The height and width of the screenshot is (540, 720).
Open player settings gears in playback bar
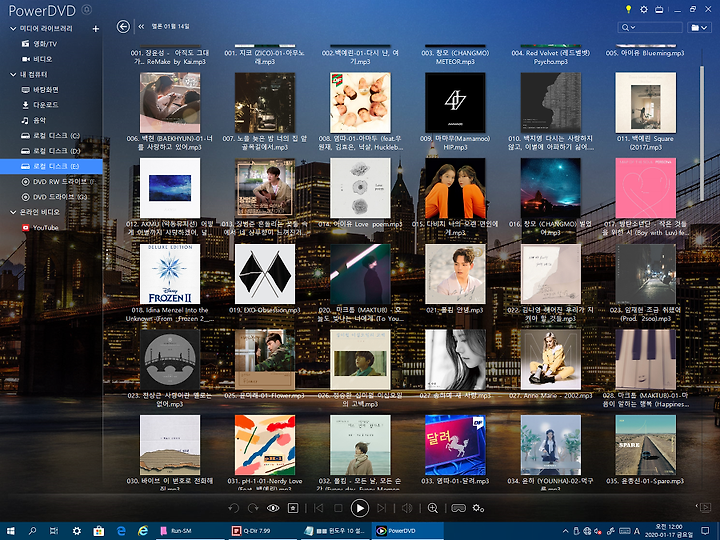coord(478,508)
